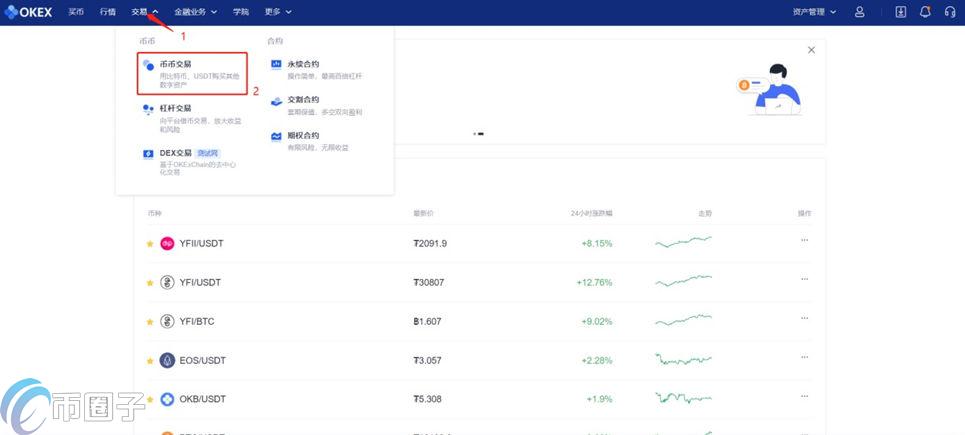Toggle the favorite star for YFI/BTC
Viewport: 965px width, 435px height.
coord(150,322)
